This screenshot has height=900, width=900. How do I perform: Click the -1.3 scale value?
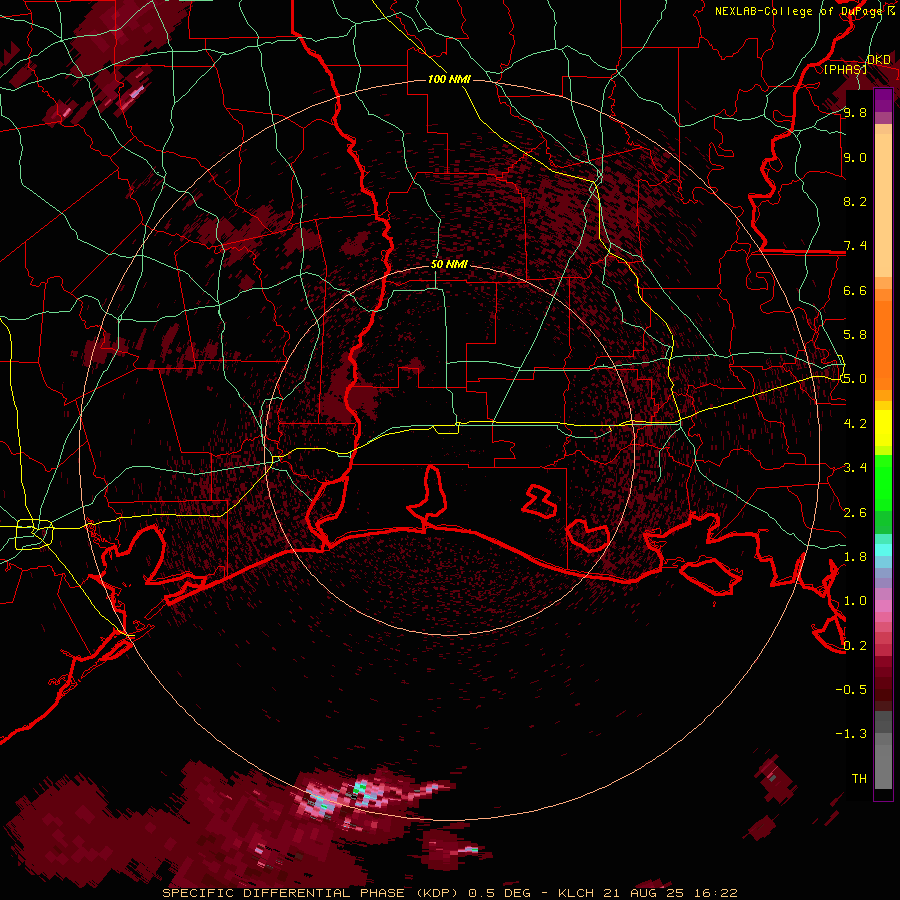pyautogui.click(x=851, y=734)
